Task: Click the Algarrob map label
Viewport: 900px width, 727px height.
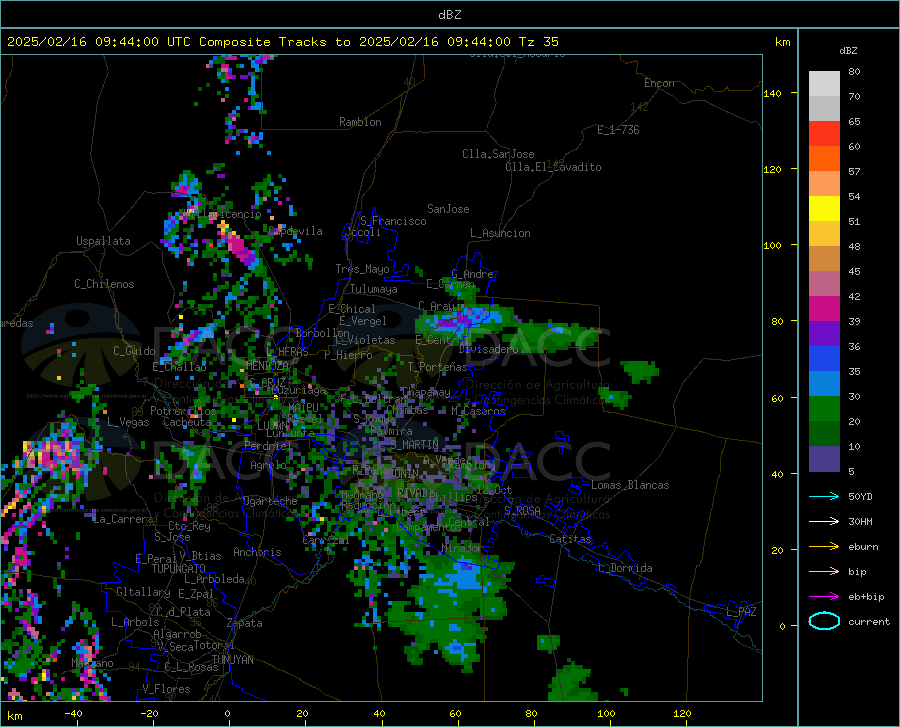Action: (x=177, y=634)
